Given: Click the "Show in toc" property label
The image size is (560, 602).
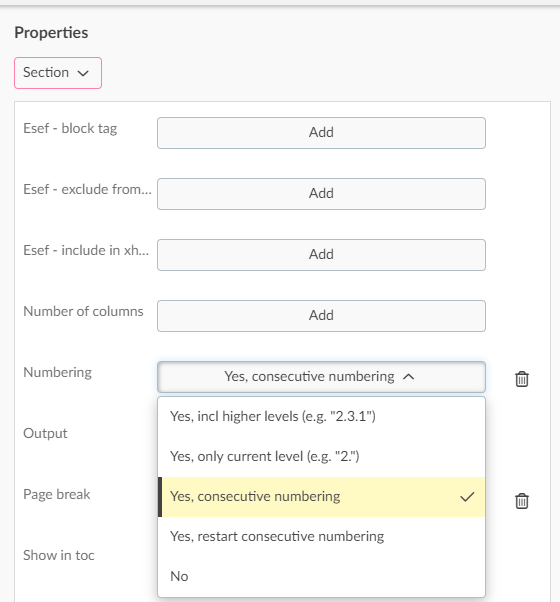Looking at the screenshot, I should pos(59,556).
